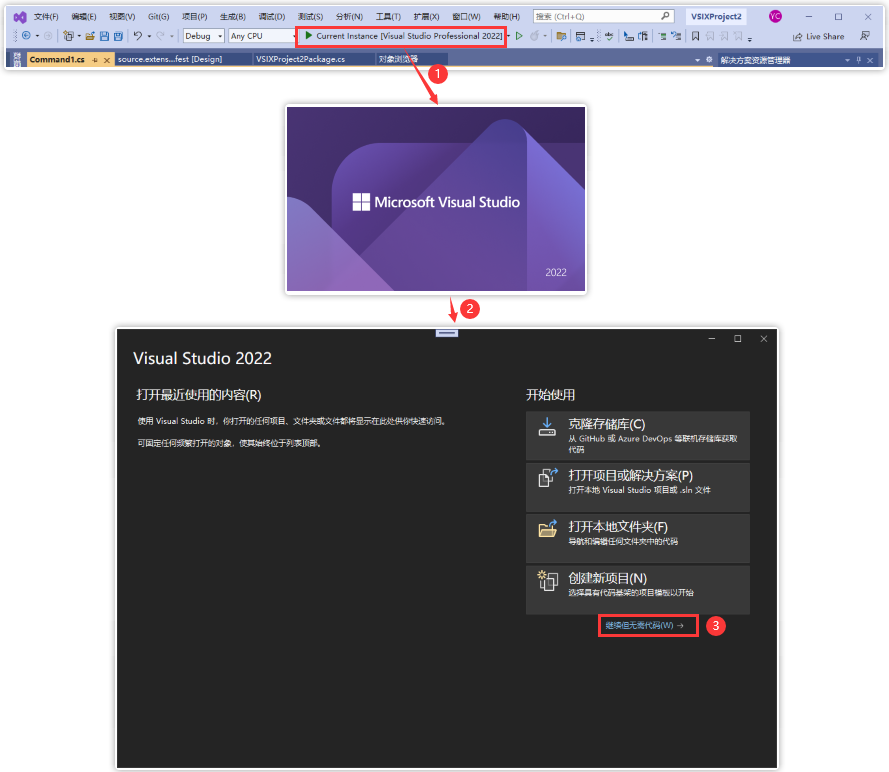Click the Open File folder icon
Image resolution: width=889 pixels, height=772 pixels.
click(x=90, y=36)
